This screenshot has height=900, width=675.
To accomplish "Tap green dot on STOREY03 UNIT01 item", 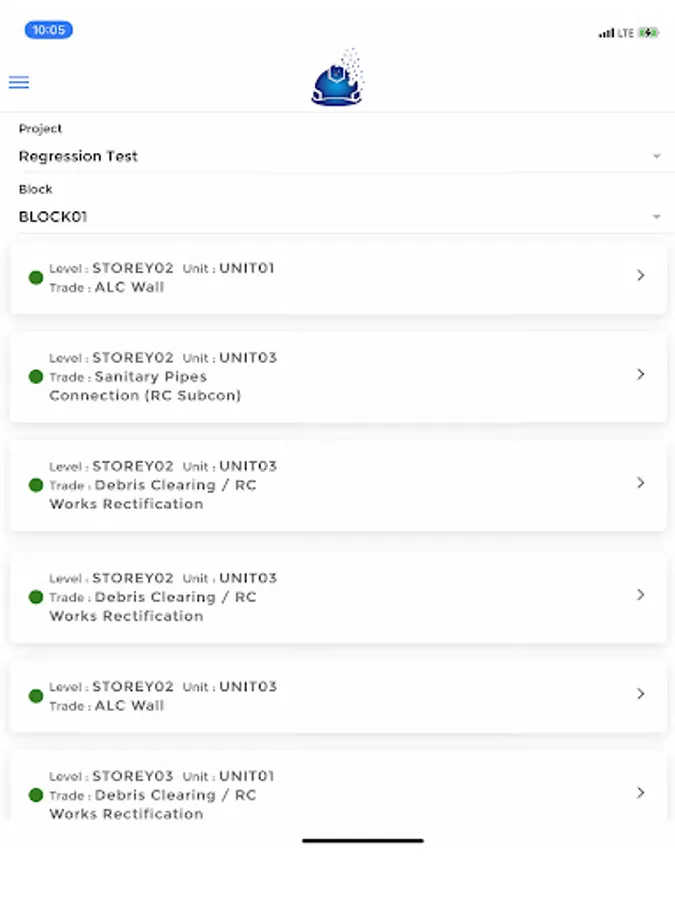I will (x=36, y=795).
